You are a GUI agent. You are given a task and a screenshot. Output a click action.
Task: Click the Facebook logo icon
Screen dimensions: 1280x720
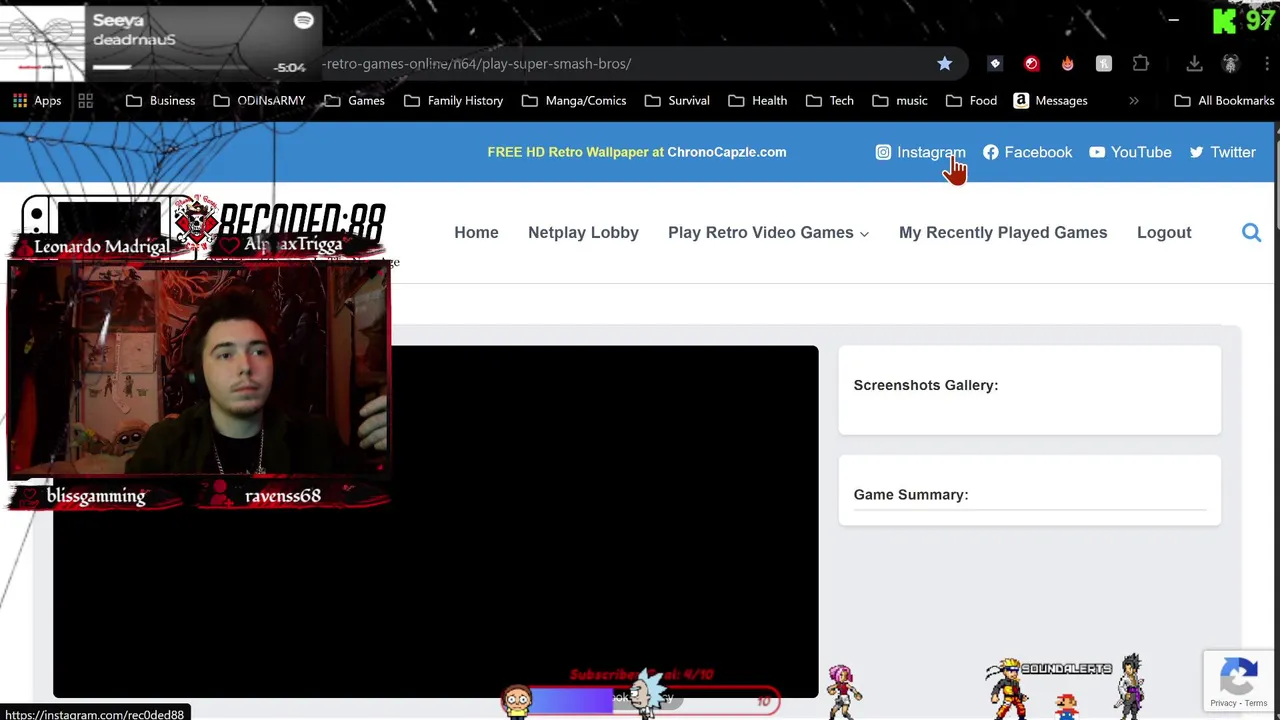[990, 152]
